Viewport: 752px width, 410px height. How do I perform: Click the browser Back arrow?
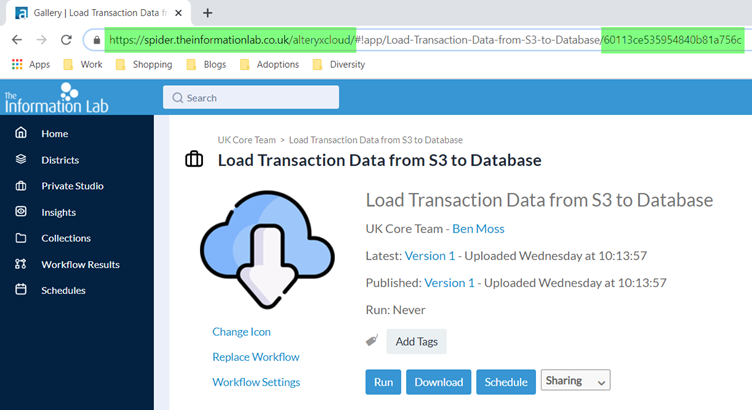[x=17, y=40]
